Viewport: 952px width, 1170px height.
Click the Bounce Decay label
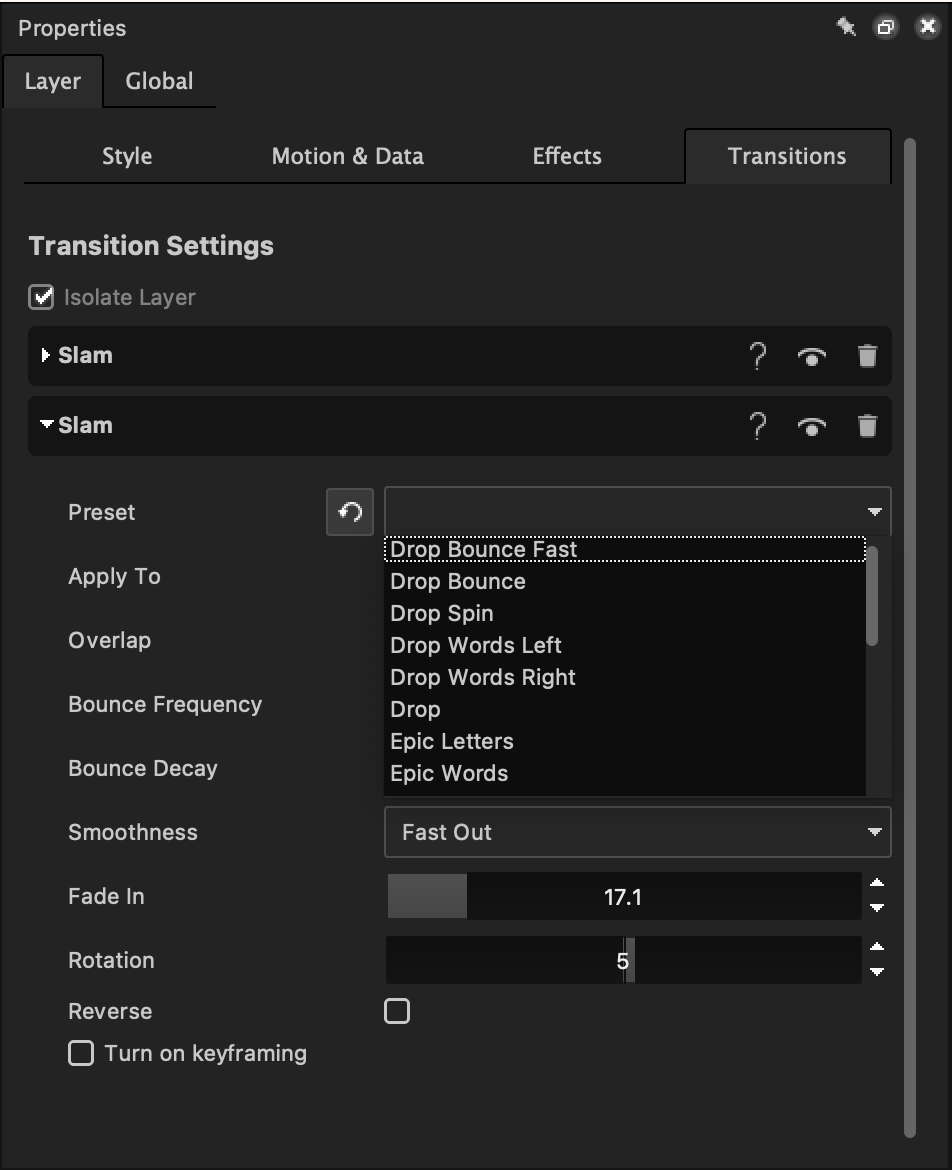coord(143,769)
